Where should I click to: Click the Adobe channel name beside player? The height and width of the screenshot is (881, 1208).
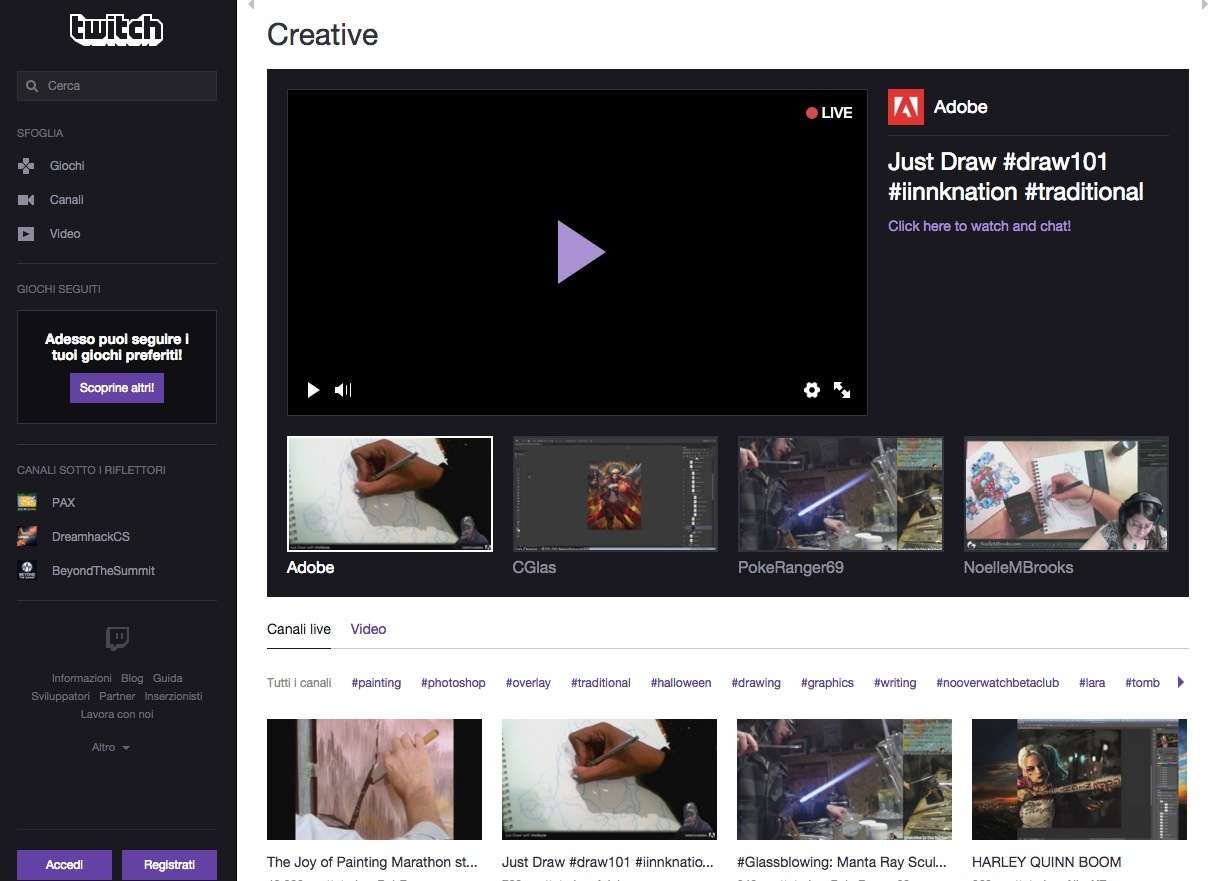[x=960, y=107]
